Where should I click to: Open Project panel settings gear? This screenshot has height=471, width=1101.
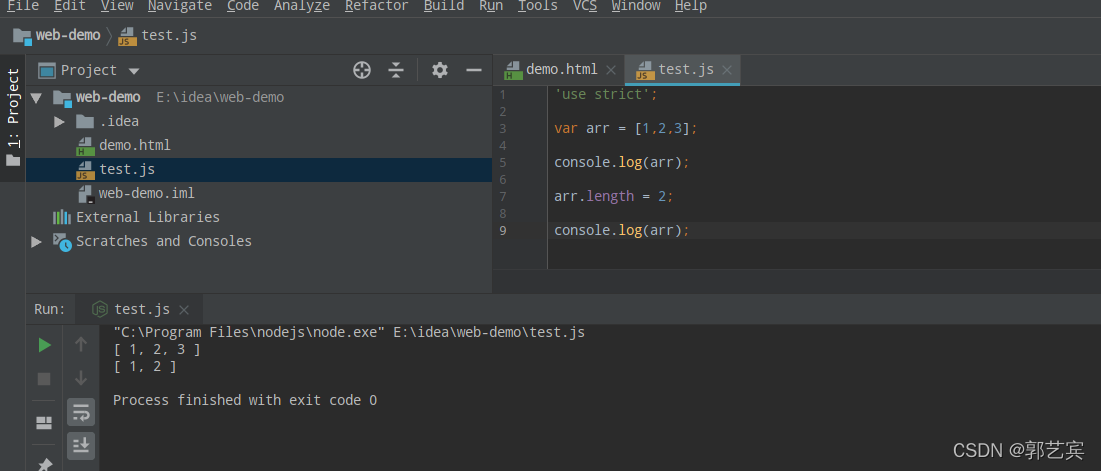pyautogui.click(x=440, y=70)
